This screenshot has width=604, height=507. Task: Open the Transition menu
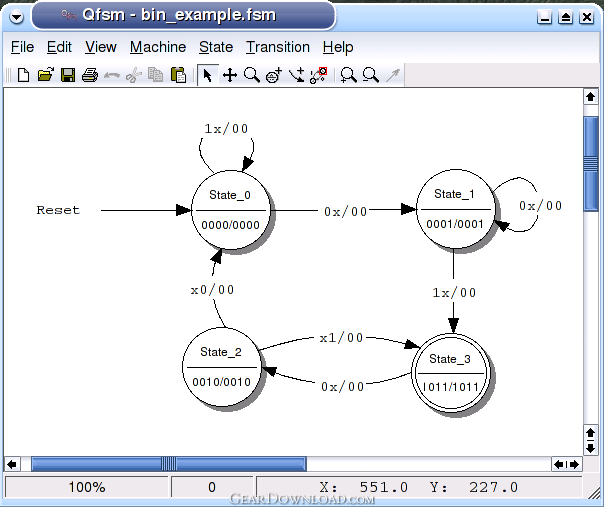[x=278, y=47]
